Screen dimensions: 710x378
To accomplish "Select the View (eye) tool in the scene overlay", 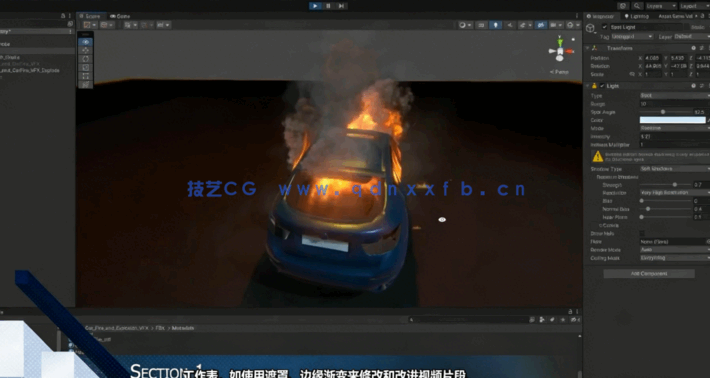I will click(x=86, y=42).
